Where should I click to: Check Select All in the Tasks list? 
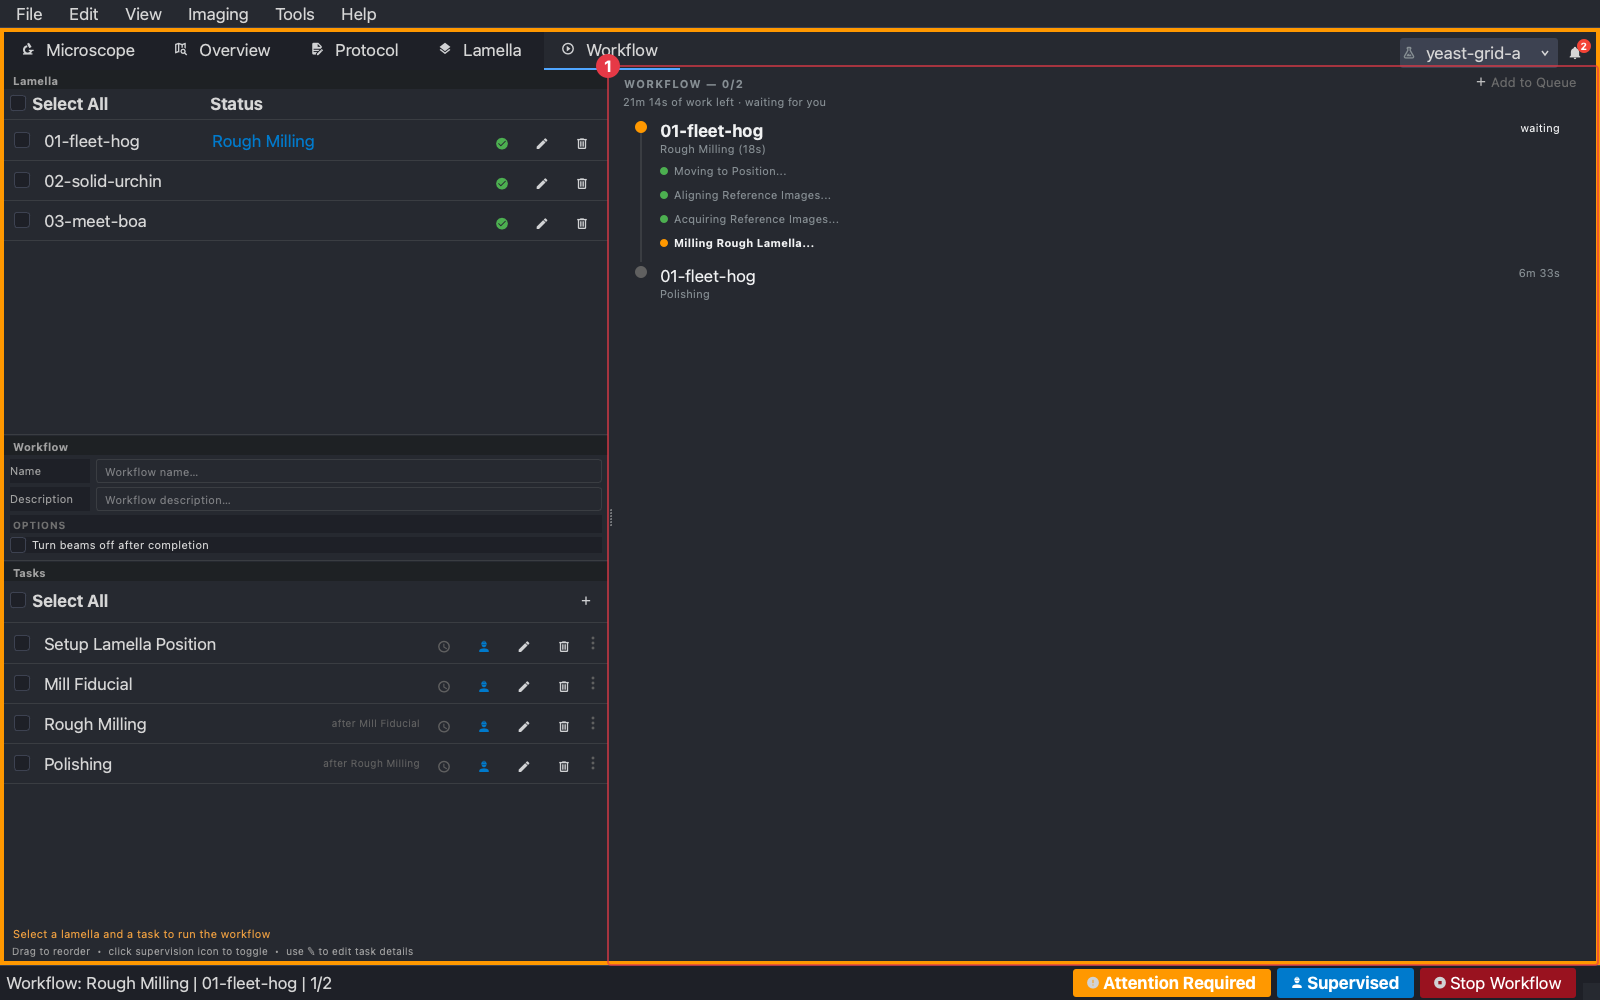tap(18, 600)
